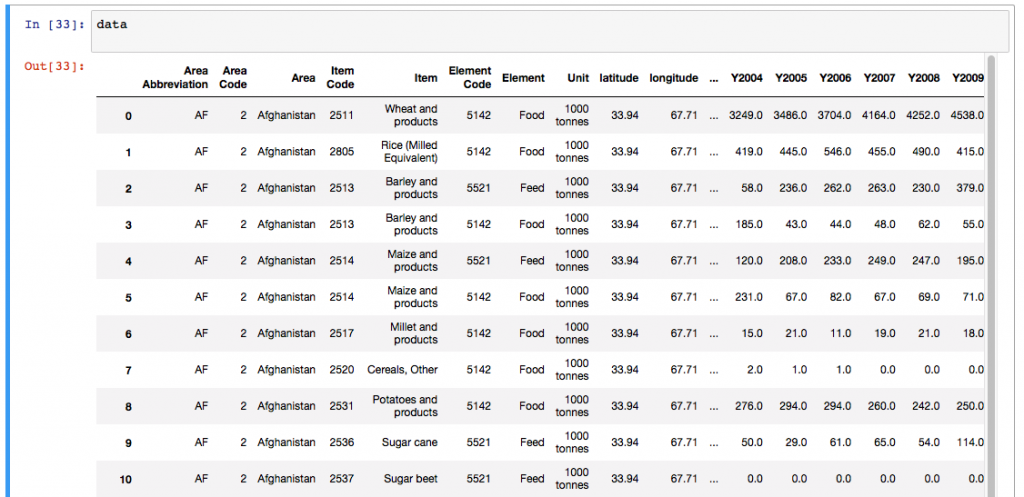Click the 'Rice (Milled Equivalent)' item cell

(x=409, y=152)
